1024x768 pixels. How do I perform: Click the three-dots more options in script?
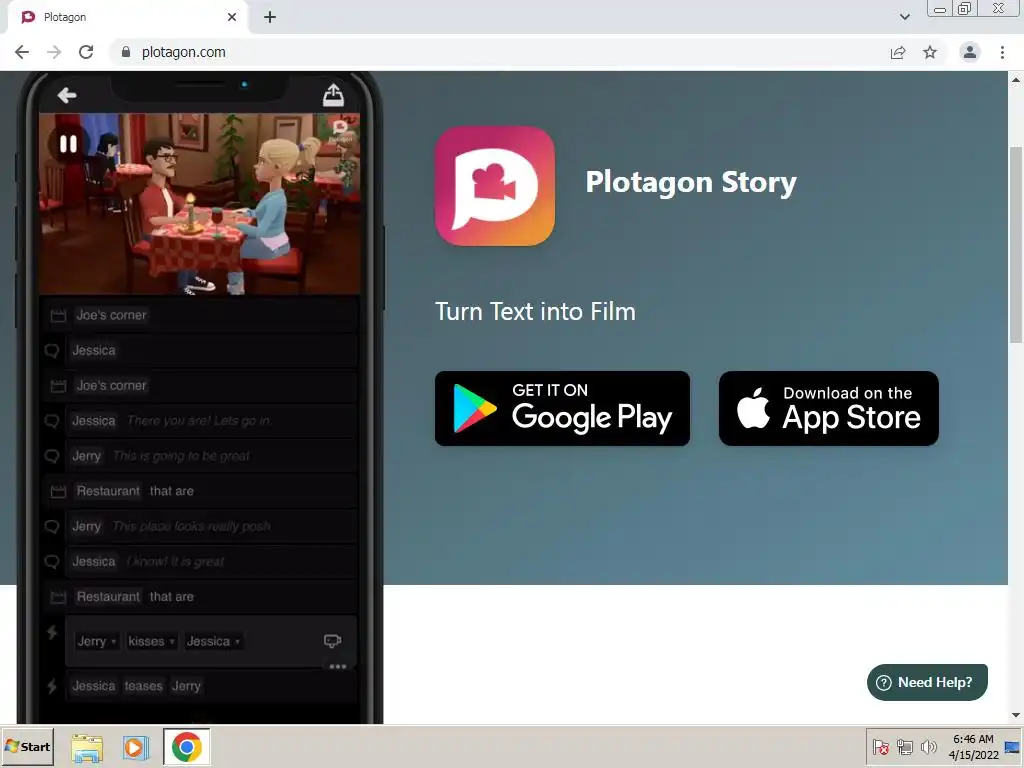[338, 667]
